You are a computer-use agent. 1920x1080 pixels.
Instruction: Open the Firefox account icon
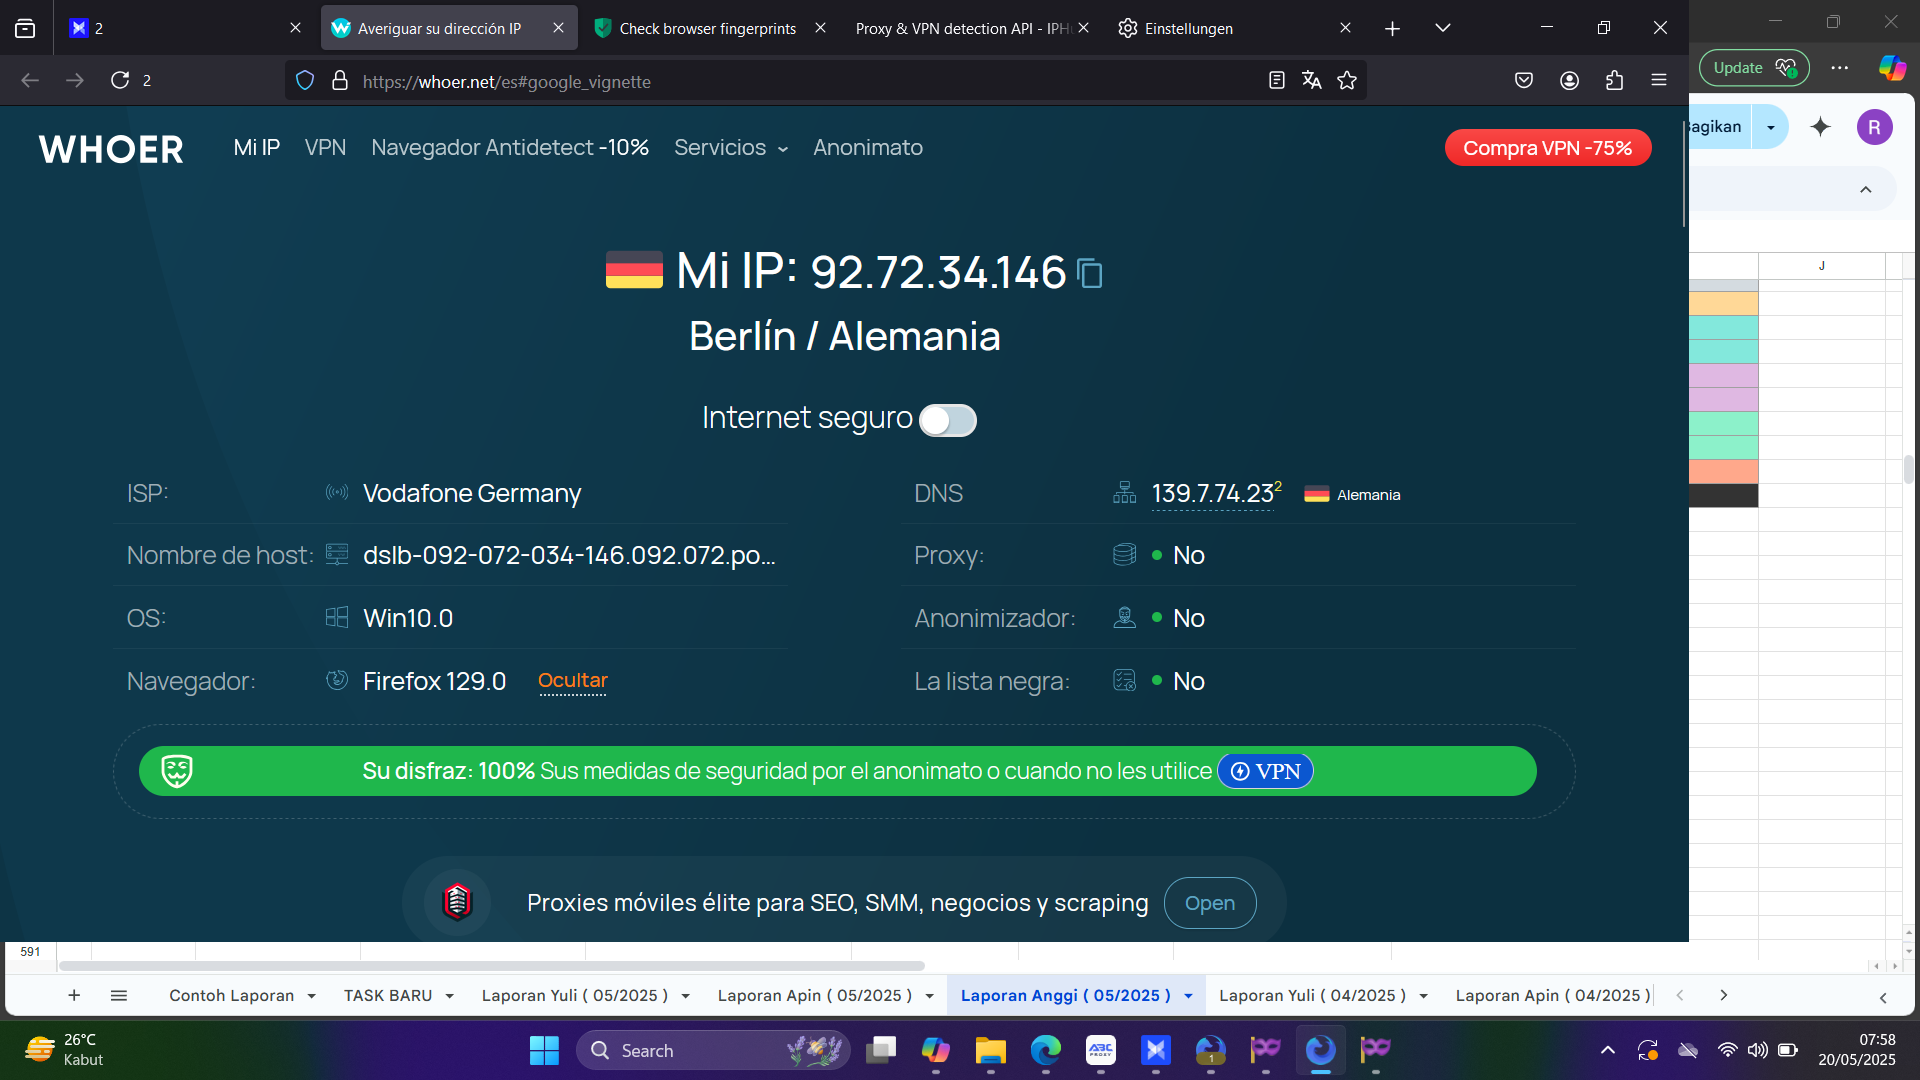pos(1570,80)
